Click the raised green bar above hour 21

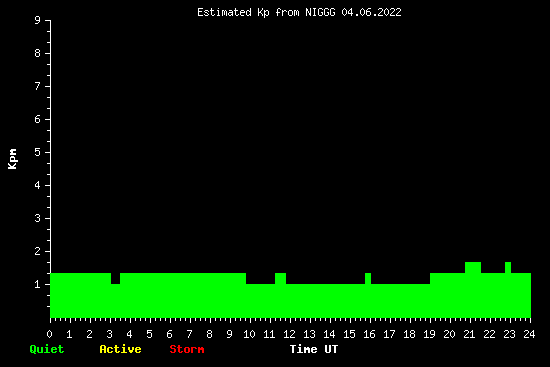[473, 267]
